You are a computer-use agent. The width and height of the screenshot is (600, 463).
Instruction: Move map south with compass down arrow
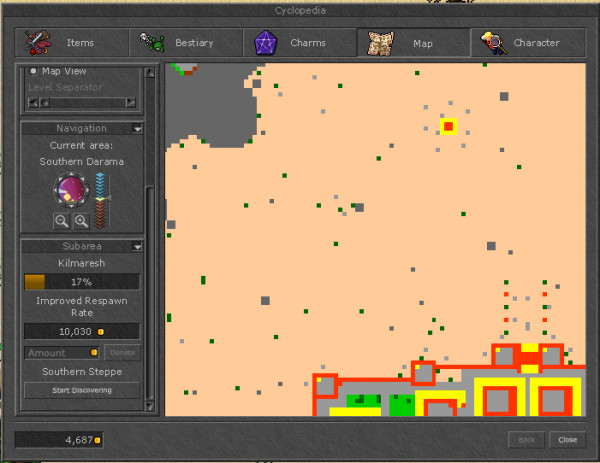pos(71,205)
